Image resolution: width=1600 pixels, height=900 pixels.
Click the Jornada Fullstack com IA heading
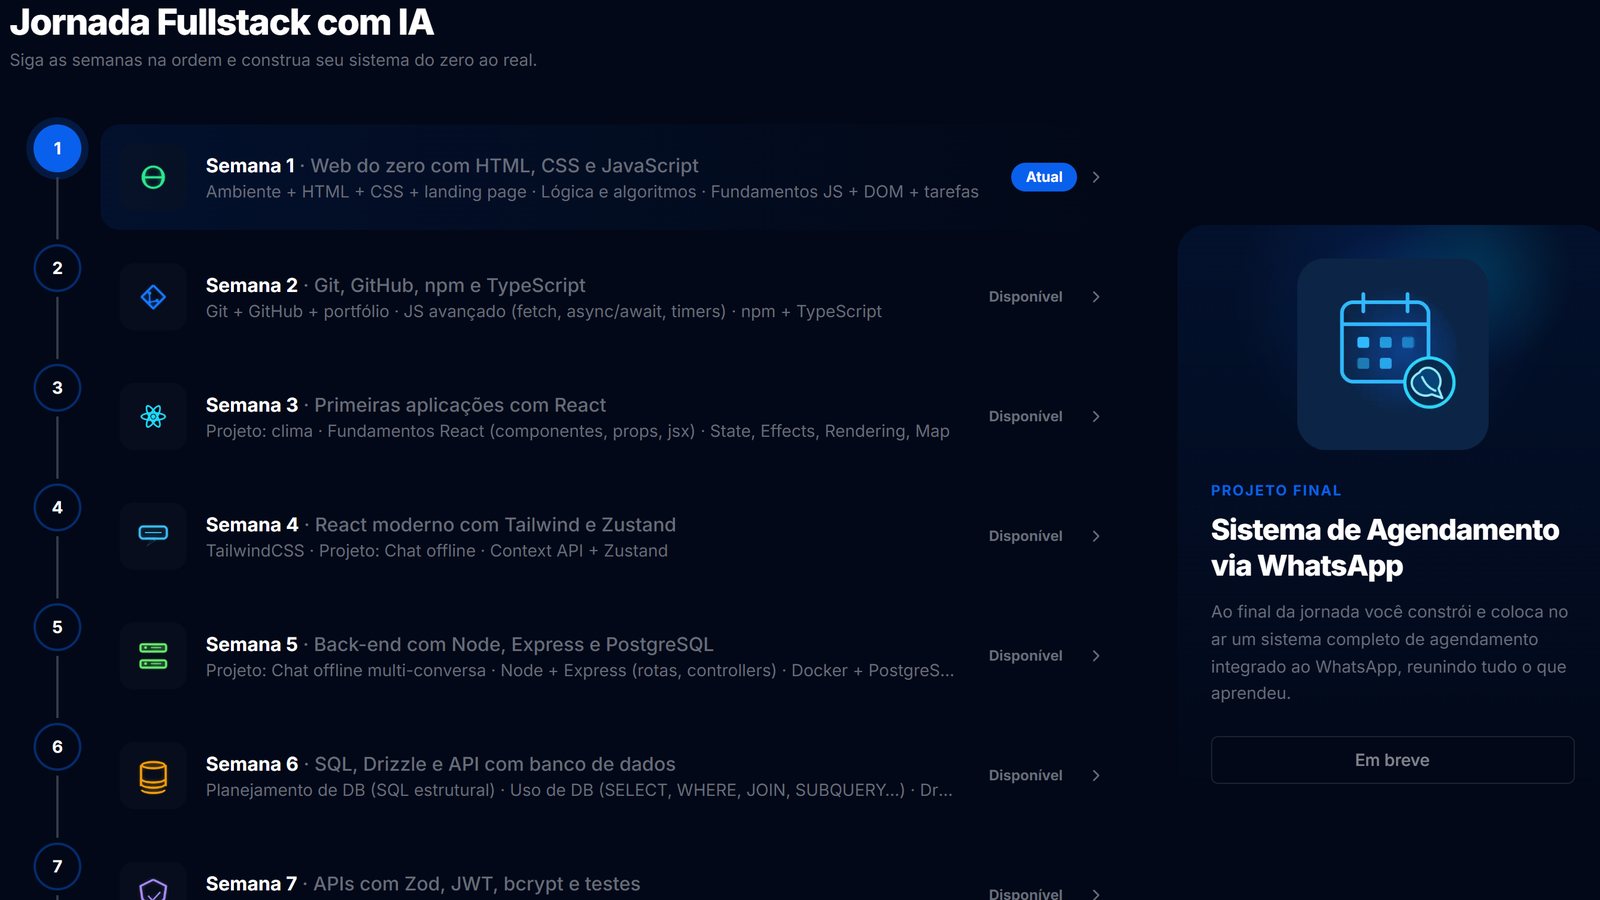222,22
